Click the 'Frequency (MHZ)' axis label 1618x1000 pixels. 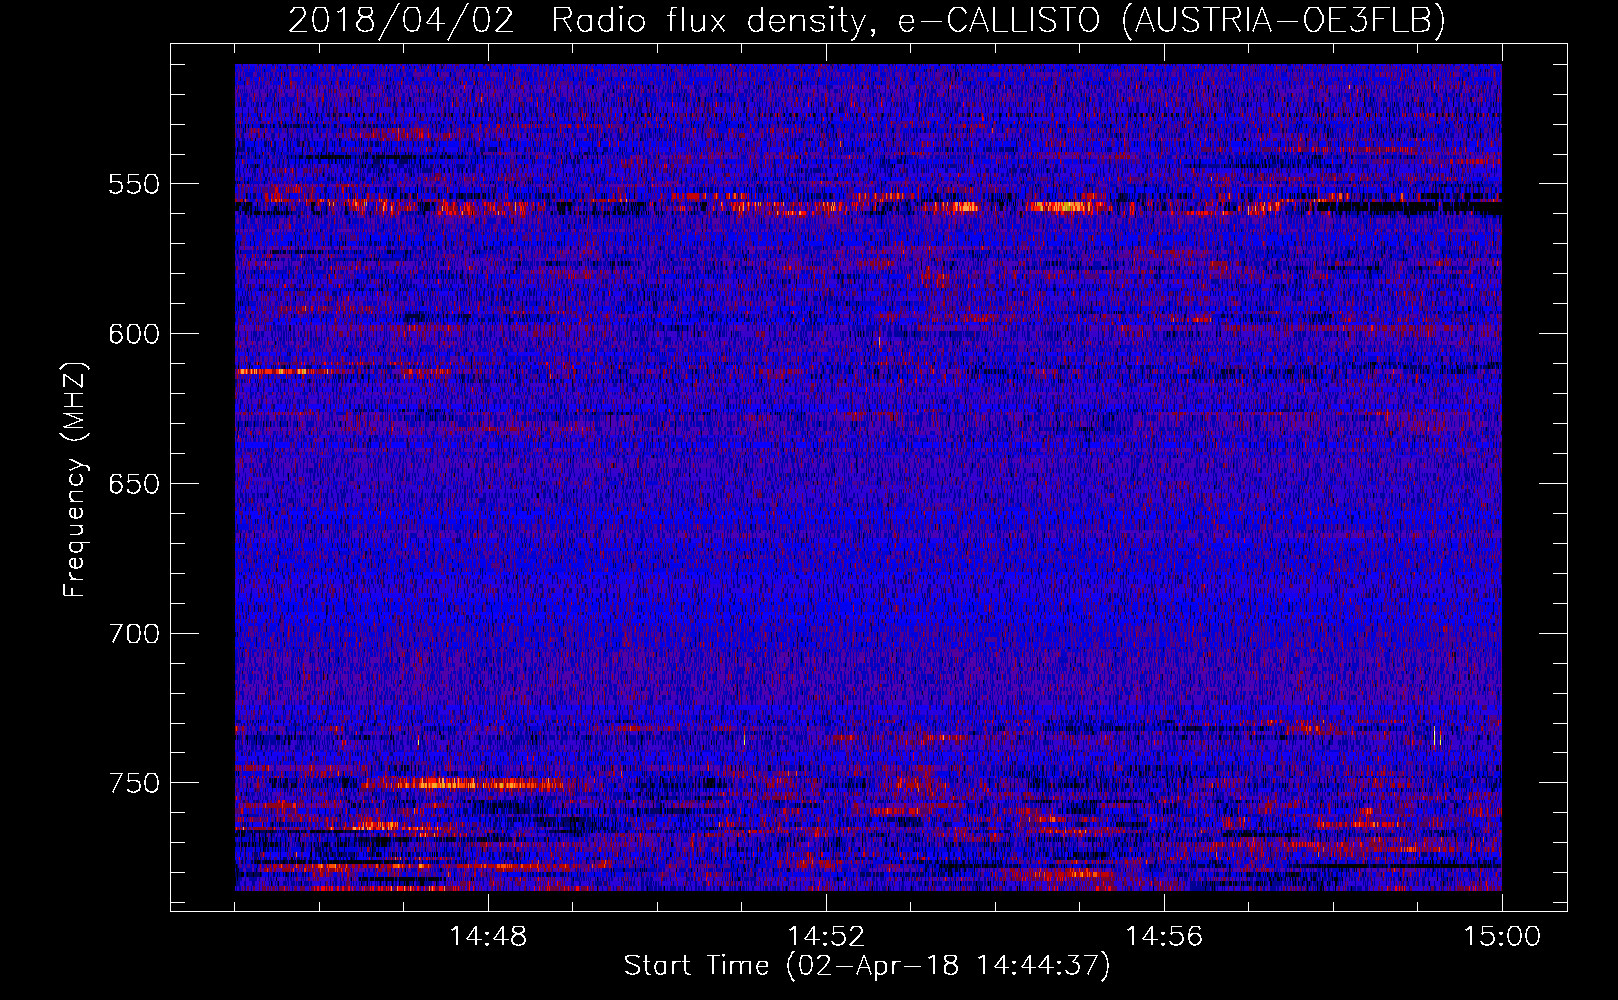(75, 479)
